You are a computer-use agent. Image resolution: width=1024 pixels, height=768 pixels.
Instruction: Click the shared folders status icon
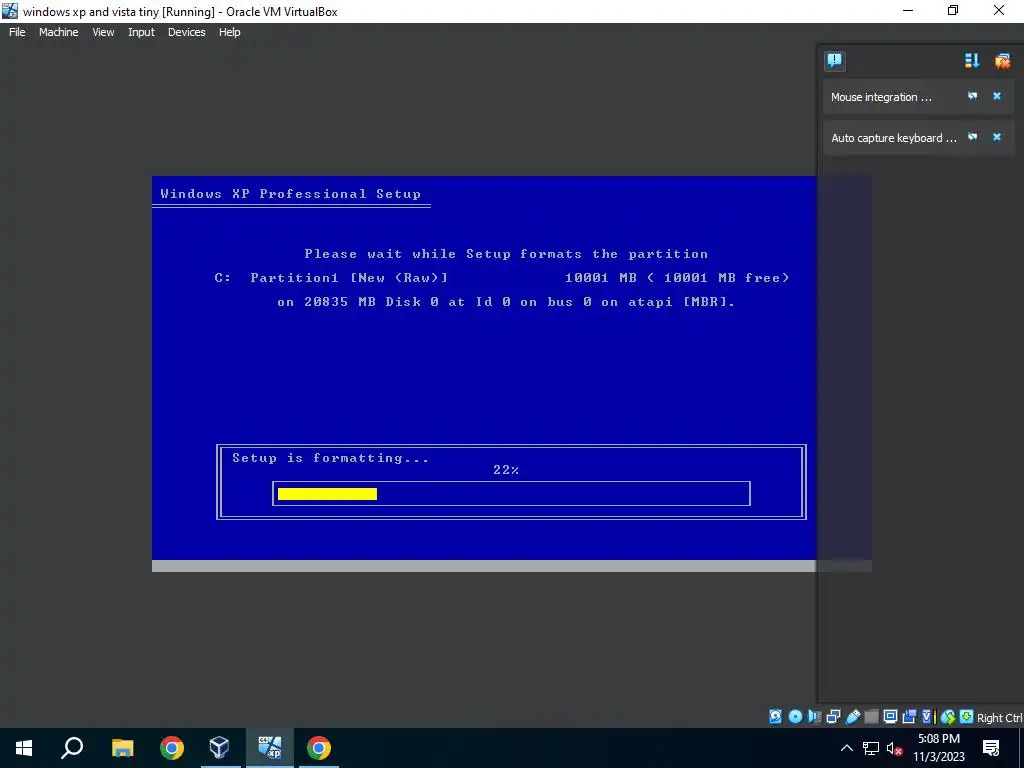pos(871,716)
